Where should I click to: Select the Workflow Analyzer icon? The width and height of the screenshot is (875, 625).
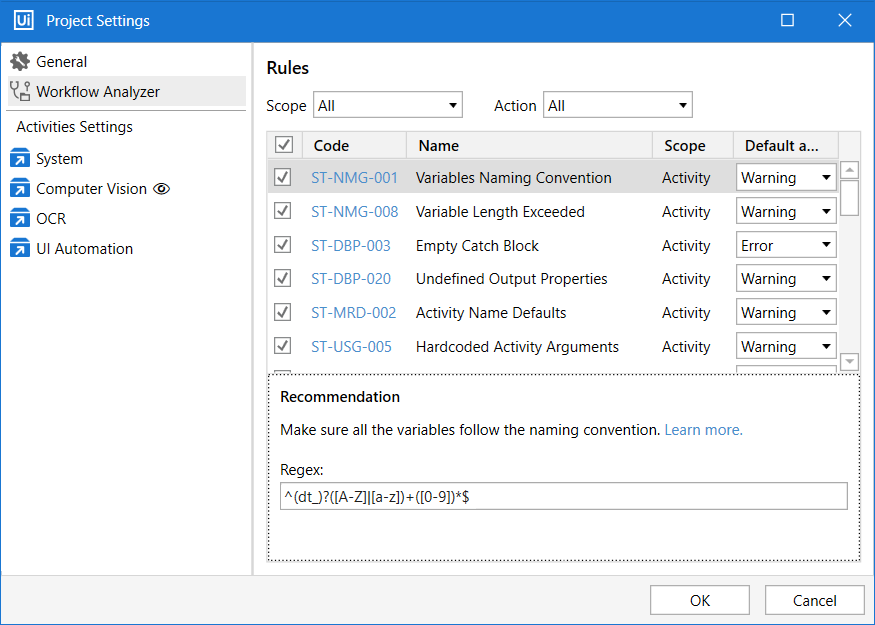point(20,91)
